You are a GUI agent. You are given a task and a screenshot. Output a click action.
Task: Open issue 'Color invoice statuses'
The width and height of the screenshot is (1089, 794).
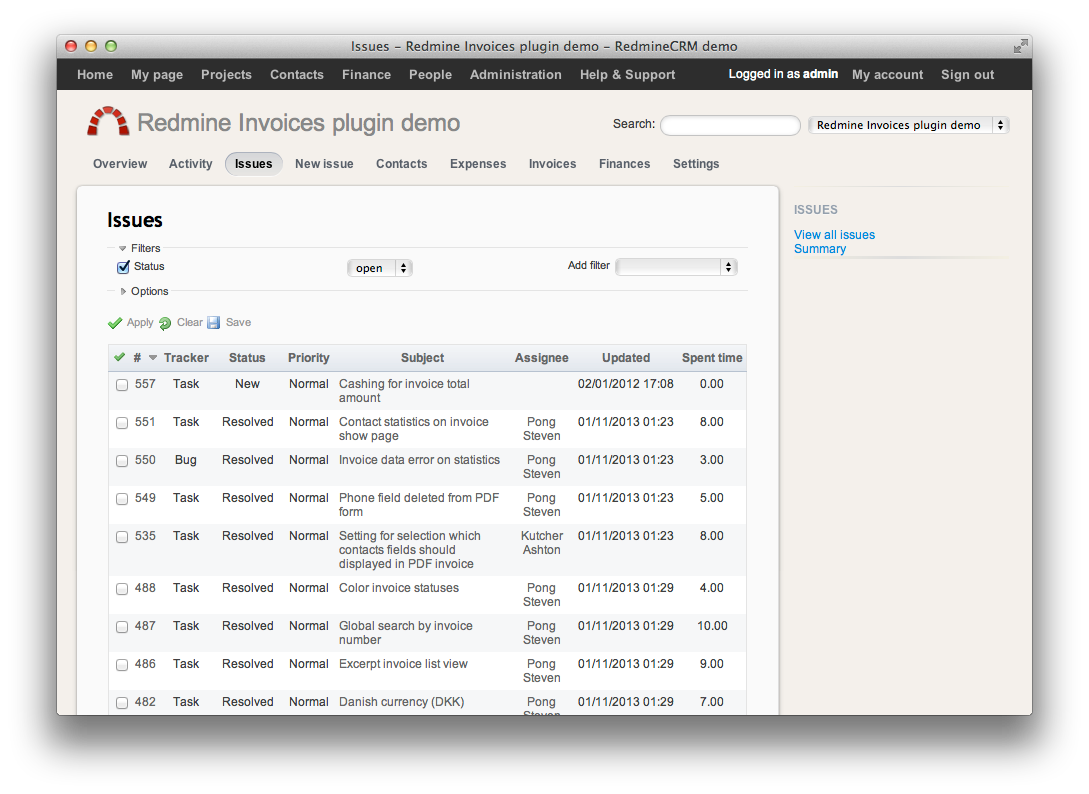point(399,588)
